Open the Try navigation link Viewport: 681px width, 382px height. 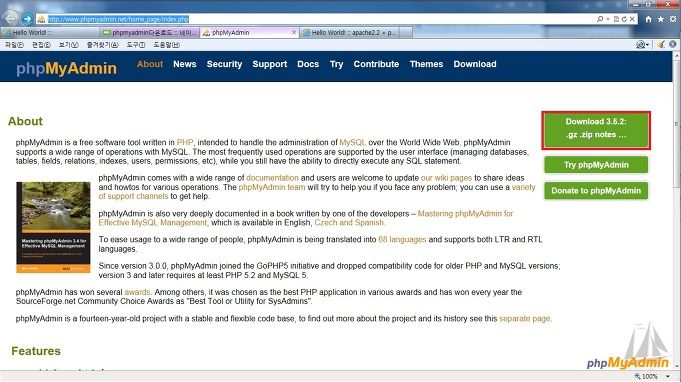tap(336, 64)
